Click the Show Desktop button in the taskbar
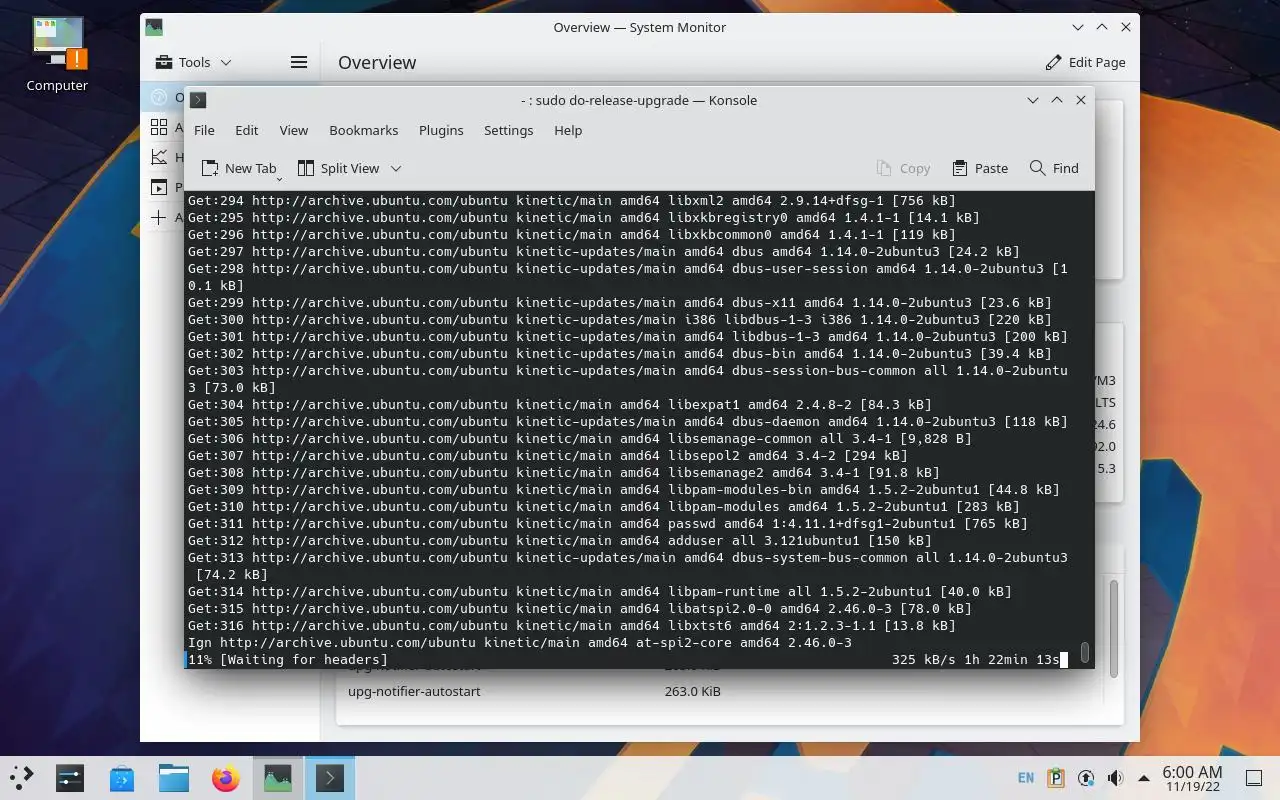1280x800 pixels. (x=1254, y=777)
